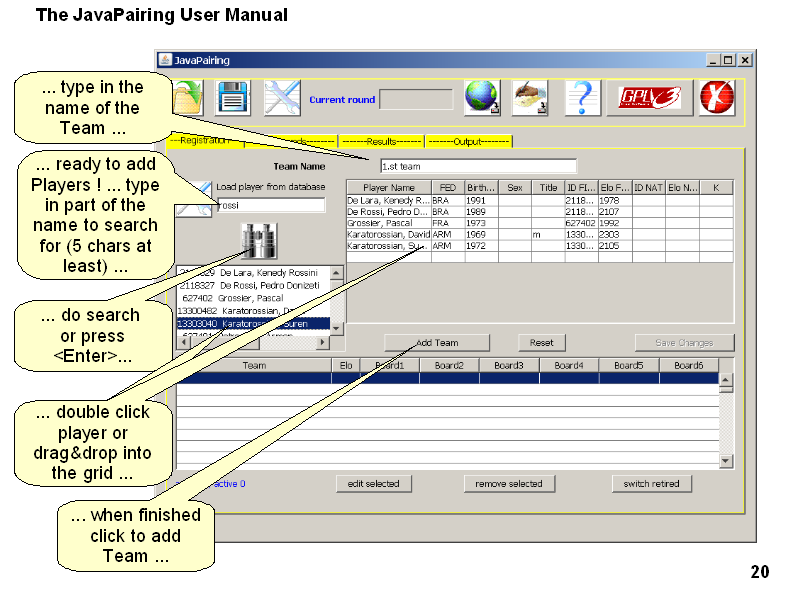Screen dimensions: 800x600
Task: Click the binoculars search icon
Action: pos(259,239)
